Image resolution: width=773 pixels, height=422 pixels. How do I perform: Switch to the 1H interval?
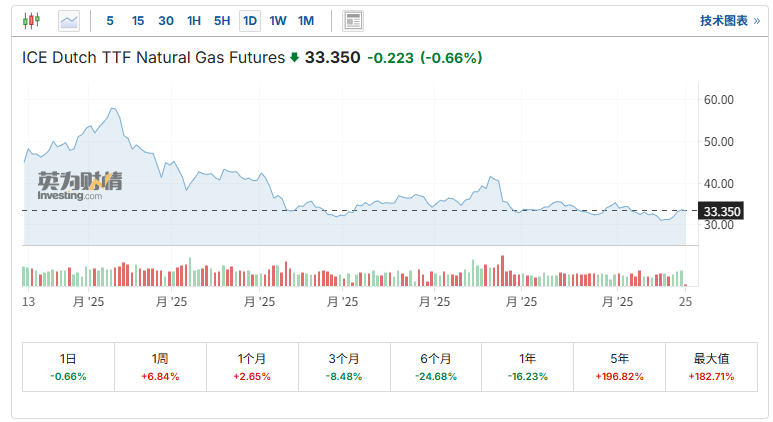[x=194, y=20]
